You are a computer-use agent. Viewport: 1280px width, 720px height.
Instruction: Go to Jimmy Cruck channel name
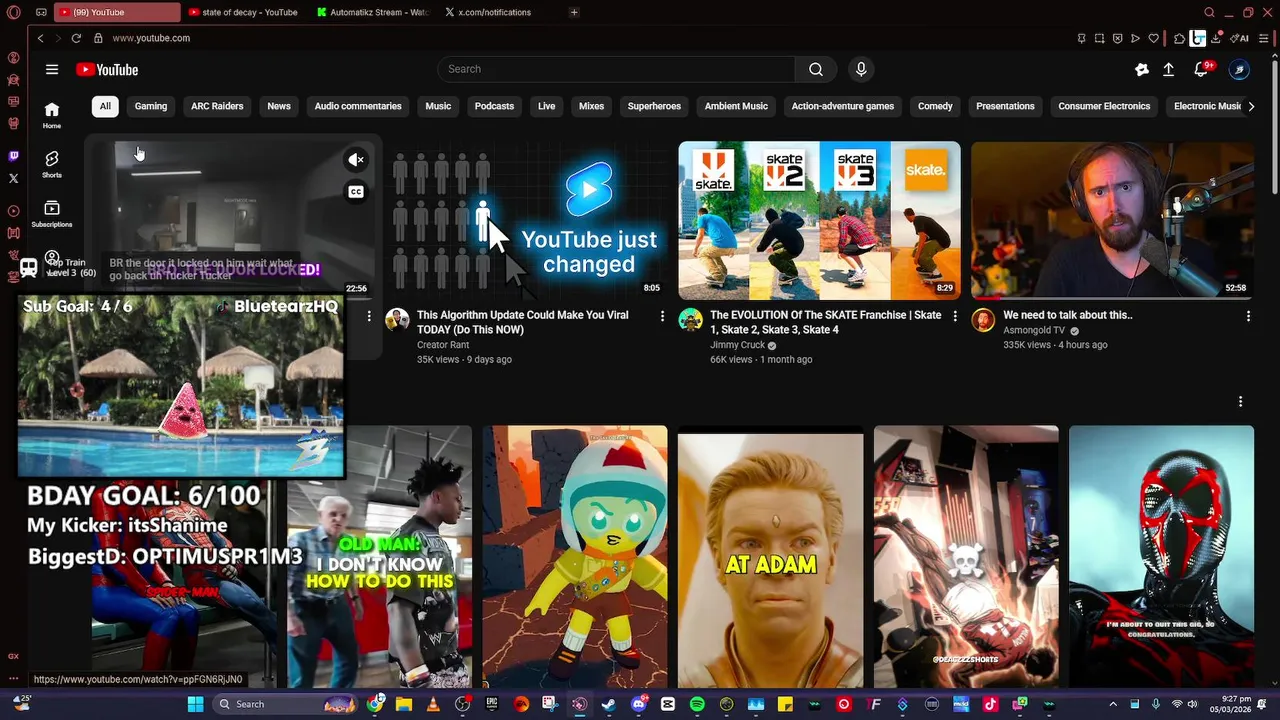pos(737,345)
